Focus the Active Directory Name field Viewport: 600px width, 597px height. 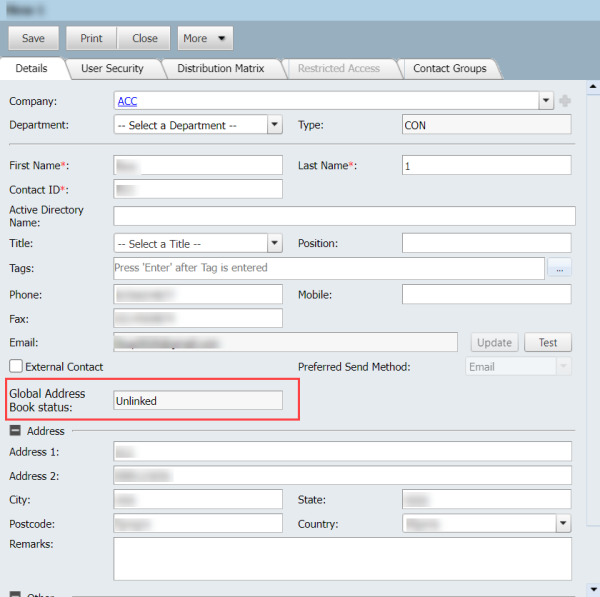pos(344,216)
